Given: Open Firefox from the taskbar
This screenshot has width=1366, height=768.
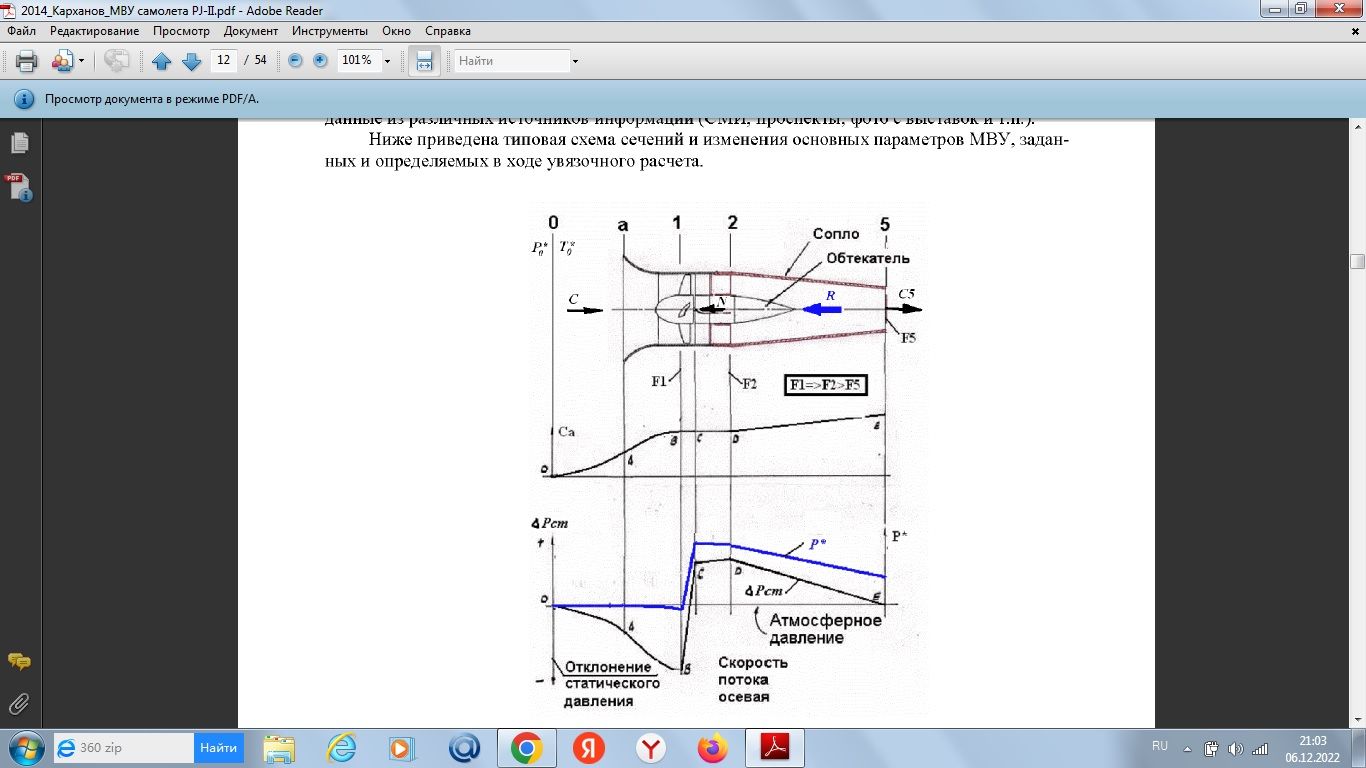Looking at the screenshot, I should point(713,748).
